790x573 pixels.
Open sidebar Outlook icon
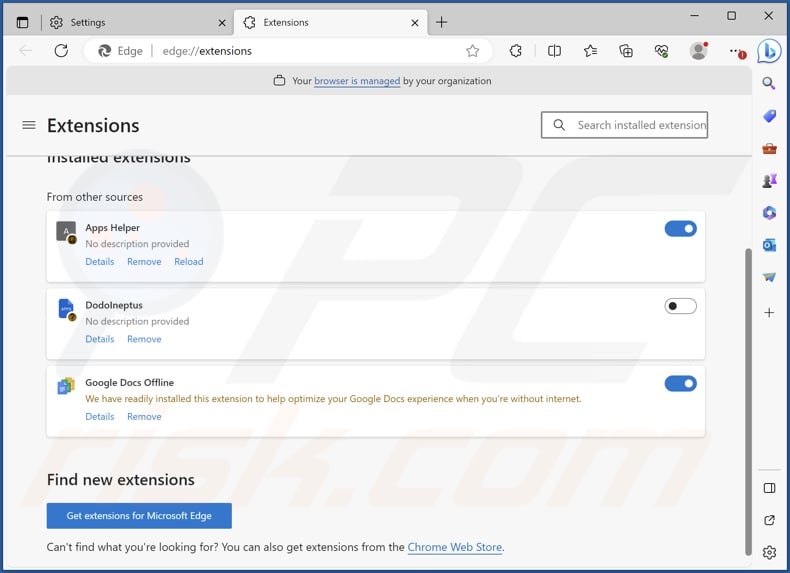pos(769,245)
